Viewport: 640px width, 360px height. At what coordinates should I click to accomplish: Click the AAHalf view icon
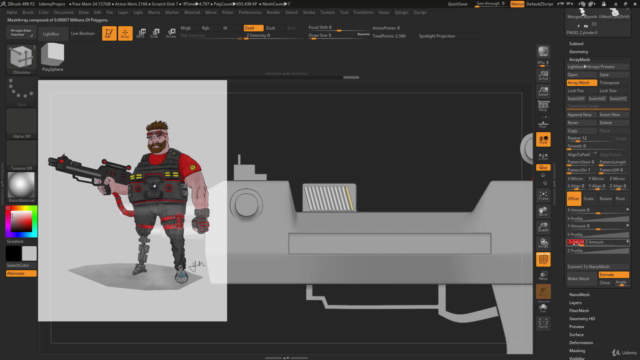coord(543,91)
